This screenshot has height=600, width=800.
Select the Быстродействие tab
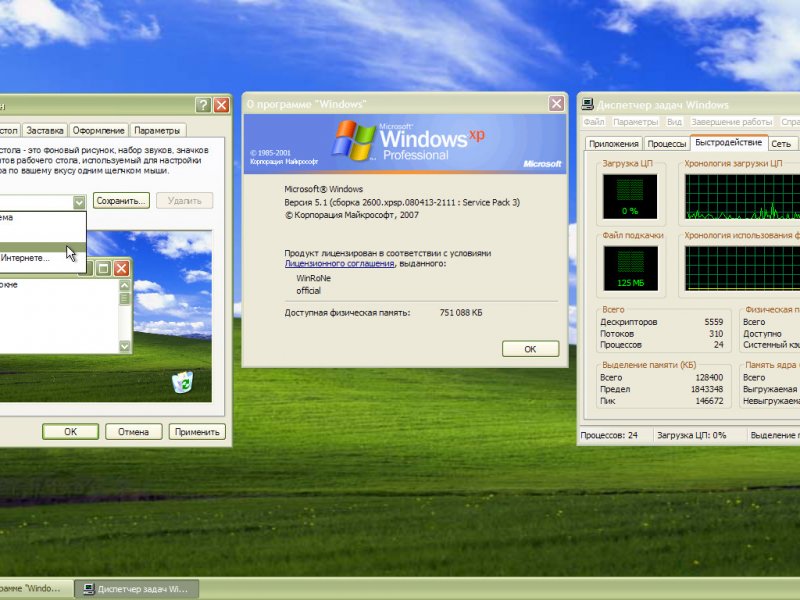pyautogui.click(x=729, y=142)
